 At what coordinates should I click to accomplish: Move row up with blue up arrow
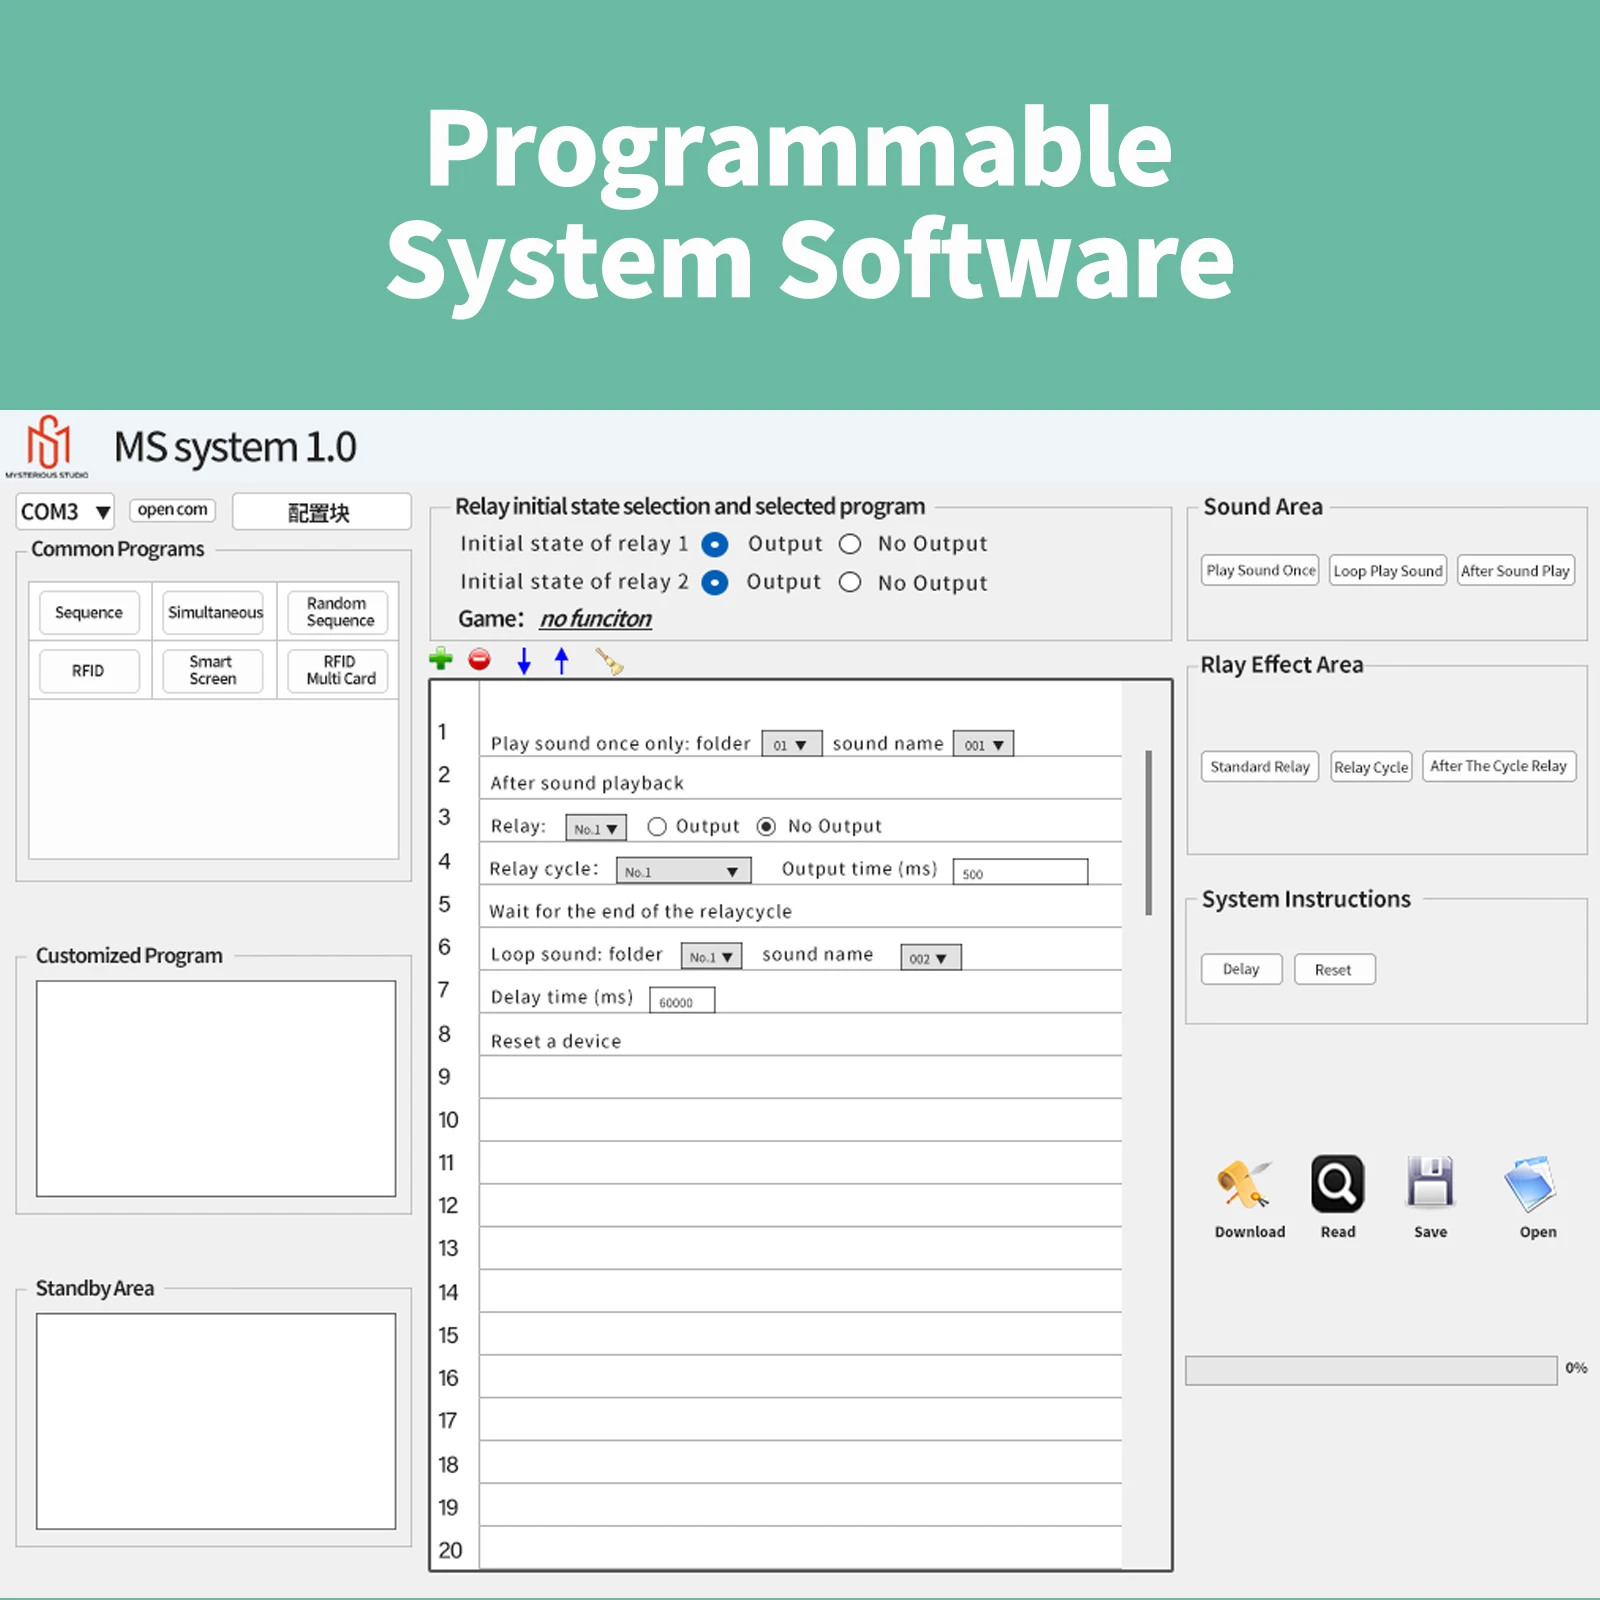coord(562,661)
